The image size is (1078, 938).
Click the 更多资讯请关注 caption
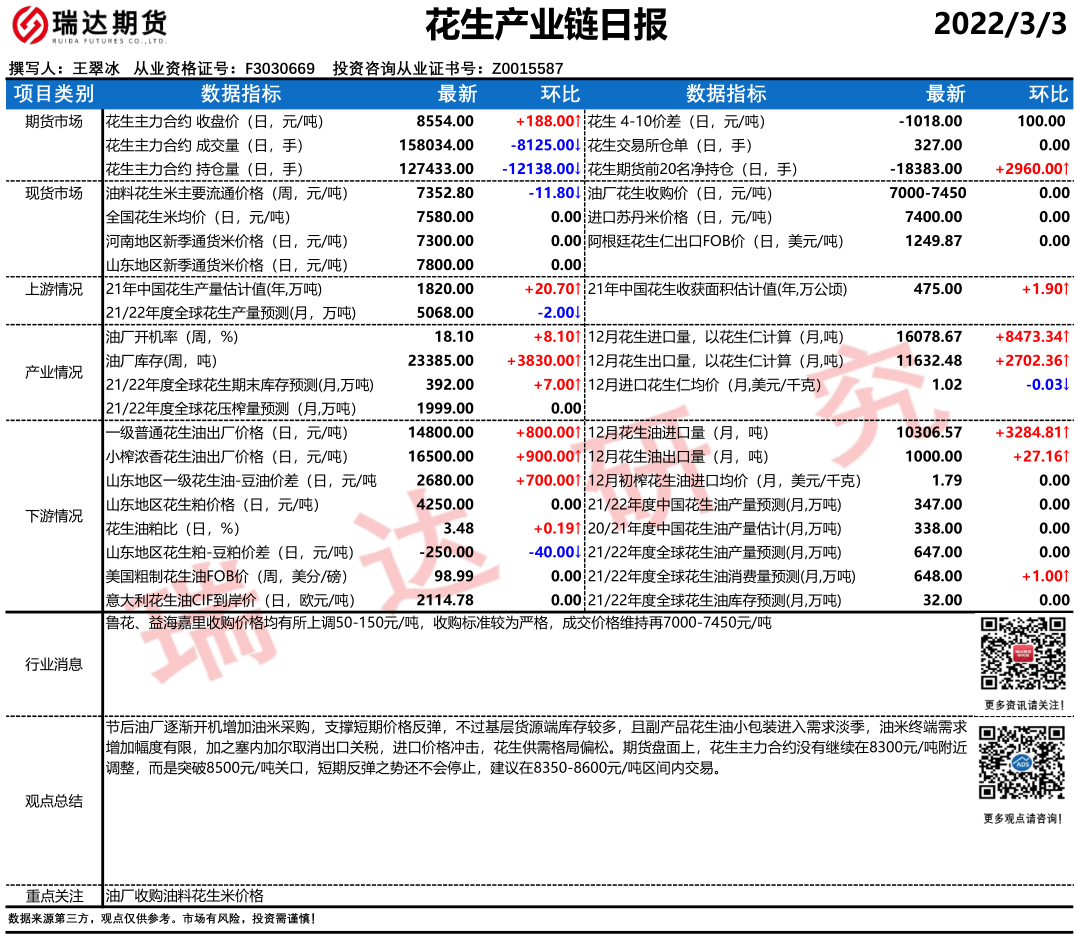pyautogui.click(x=1021, y=705)
